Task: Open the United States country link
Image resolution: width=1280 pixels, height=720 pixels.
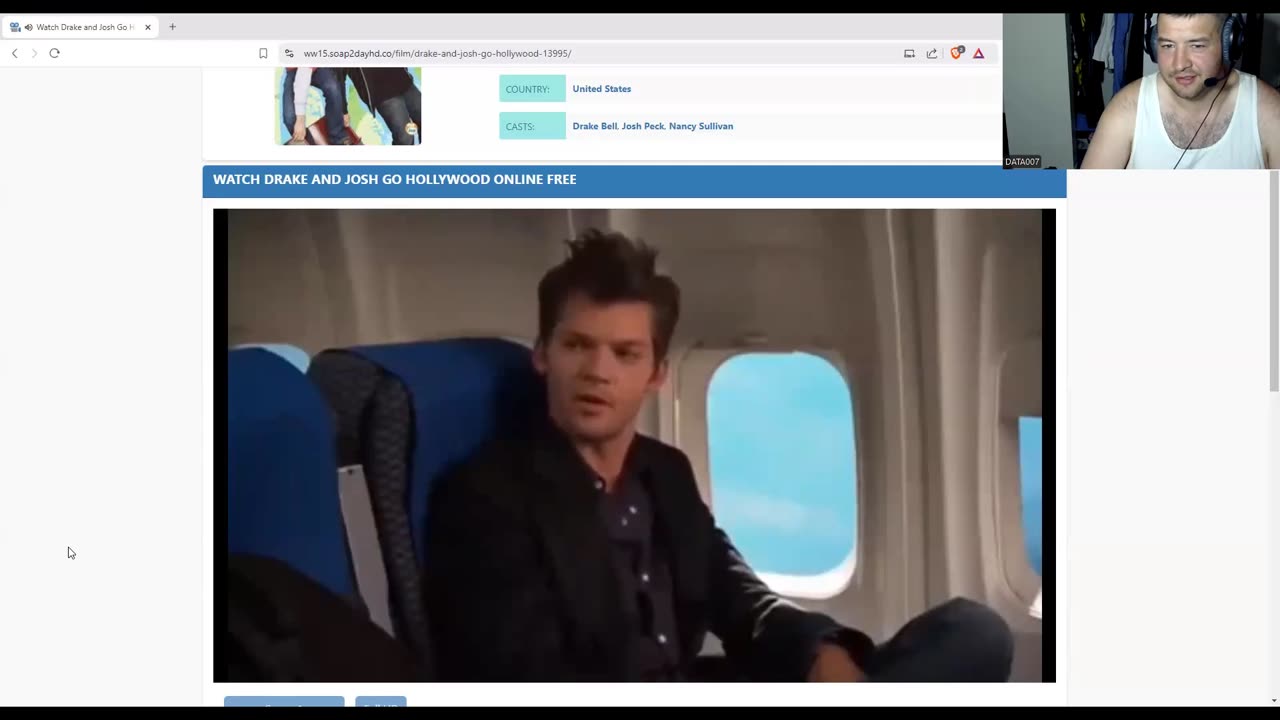Action: point(601,89)
